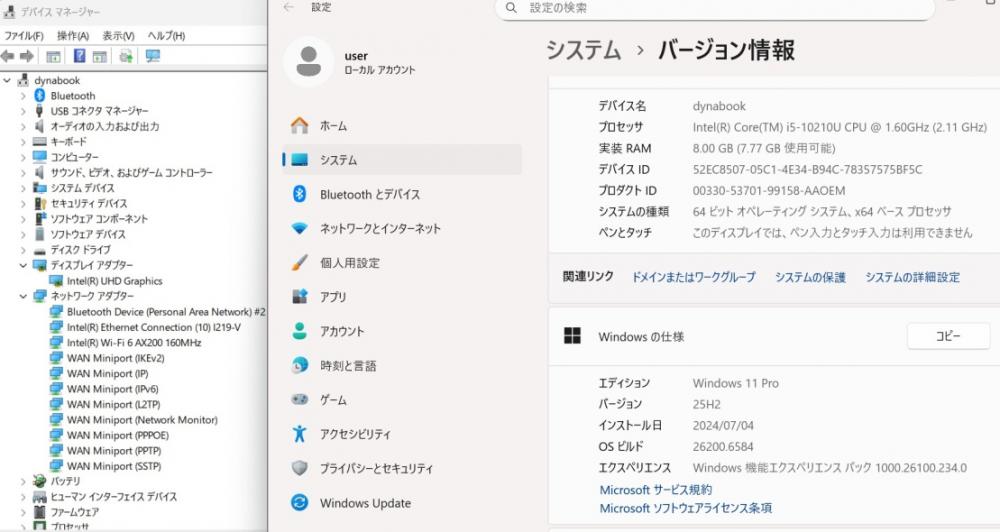Click the Bluetooth とデバイス icon in Settings sidebar

299,194
